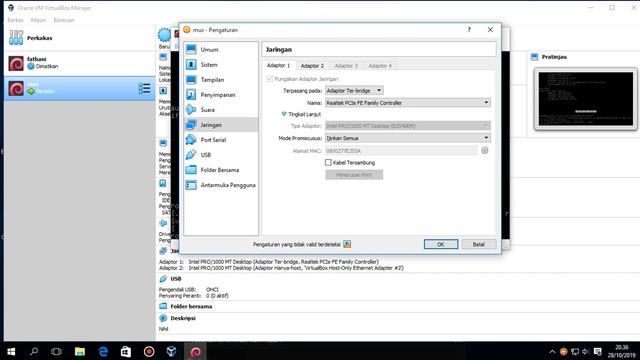Open the Mode Promiscuous dropdown

(x=408, y=138)
